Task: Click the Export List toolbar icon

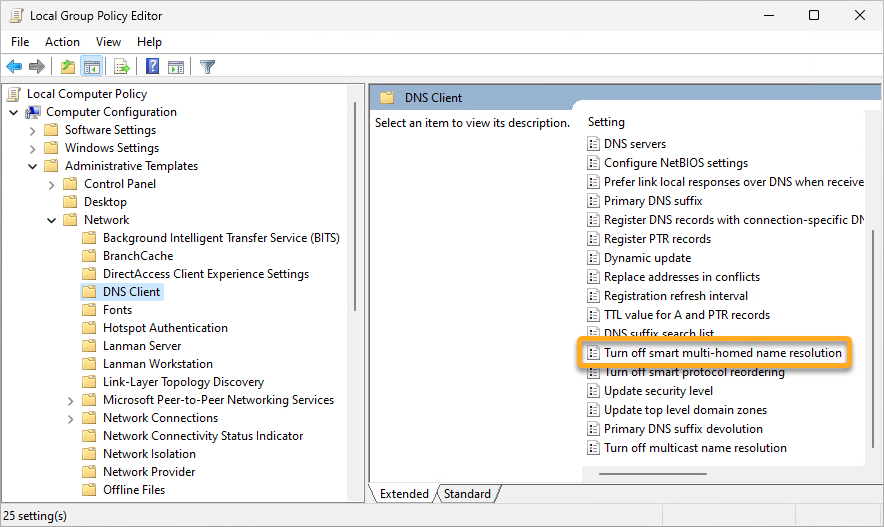Action: tap(122, 67)
